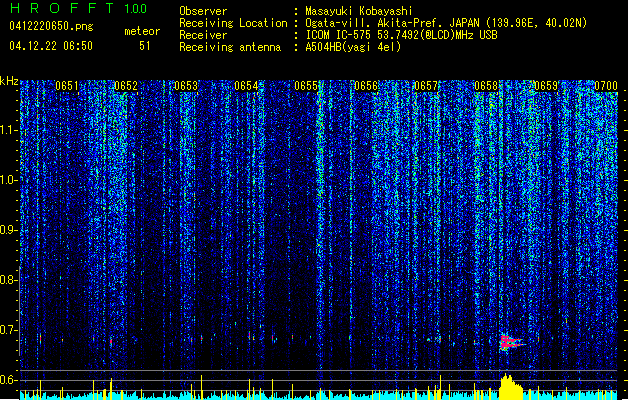Click the antenna A504HB(yagi 4el) text
The image size is (629, 400).
[x=353, y=47]
